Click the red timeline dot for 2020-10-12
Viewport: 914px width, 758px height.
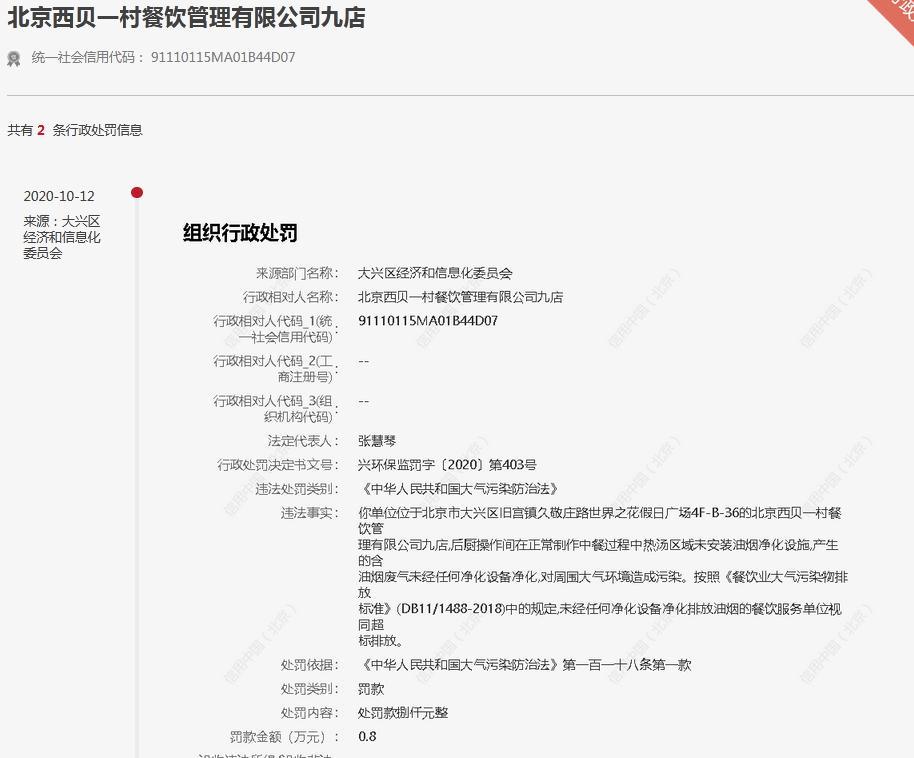point(137,192)
